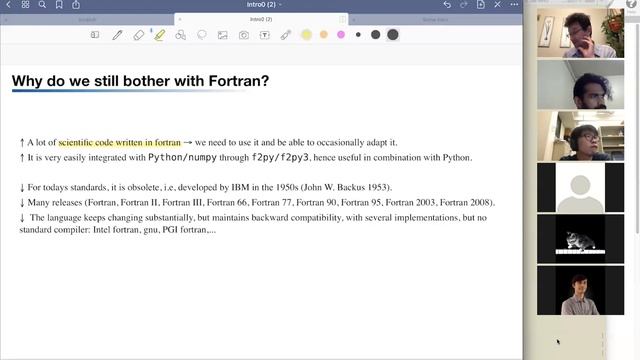Pick the yellow highlighter color

tap(307, 35)
